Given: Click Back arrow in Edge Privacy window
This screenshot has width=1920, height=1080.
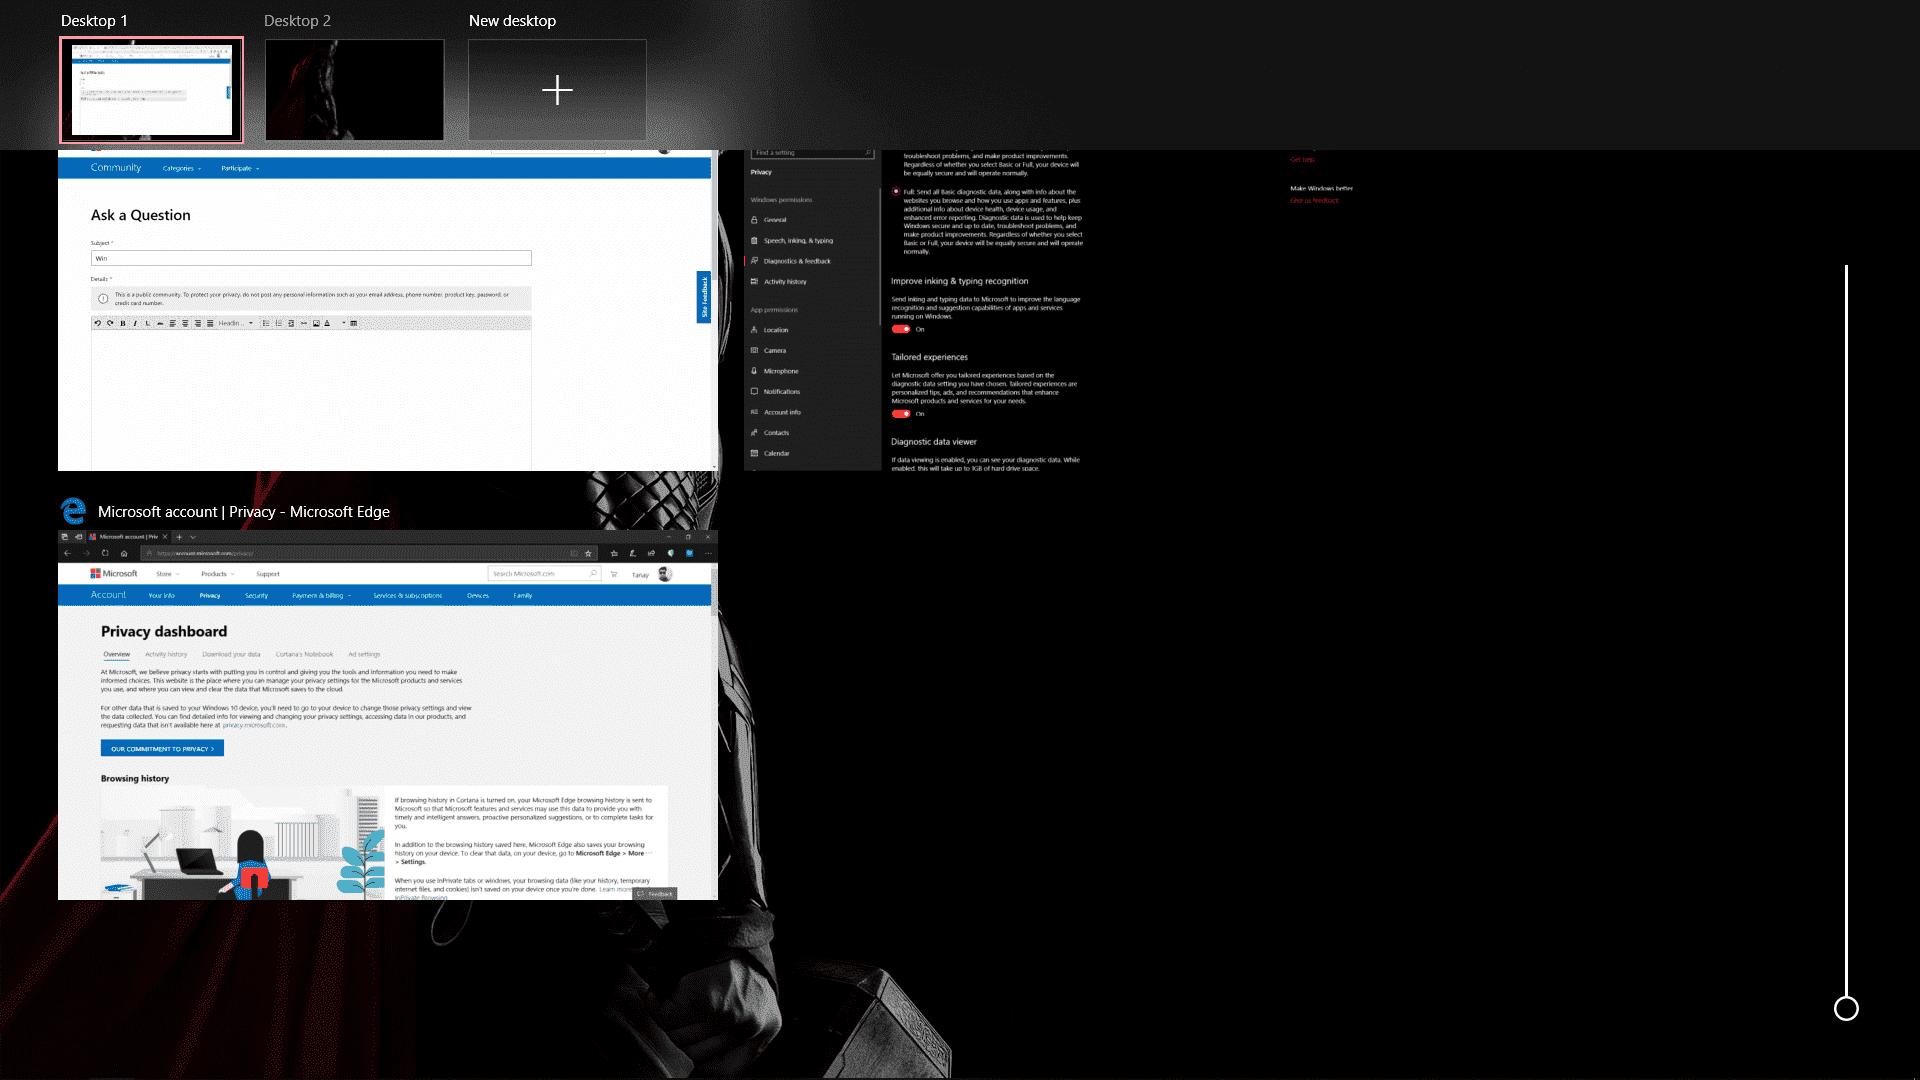Looking at the screenshot, I should point(67,553).
